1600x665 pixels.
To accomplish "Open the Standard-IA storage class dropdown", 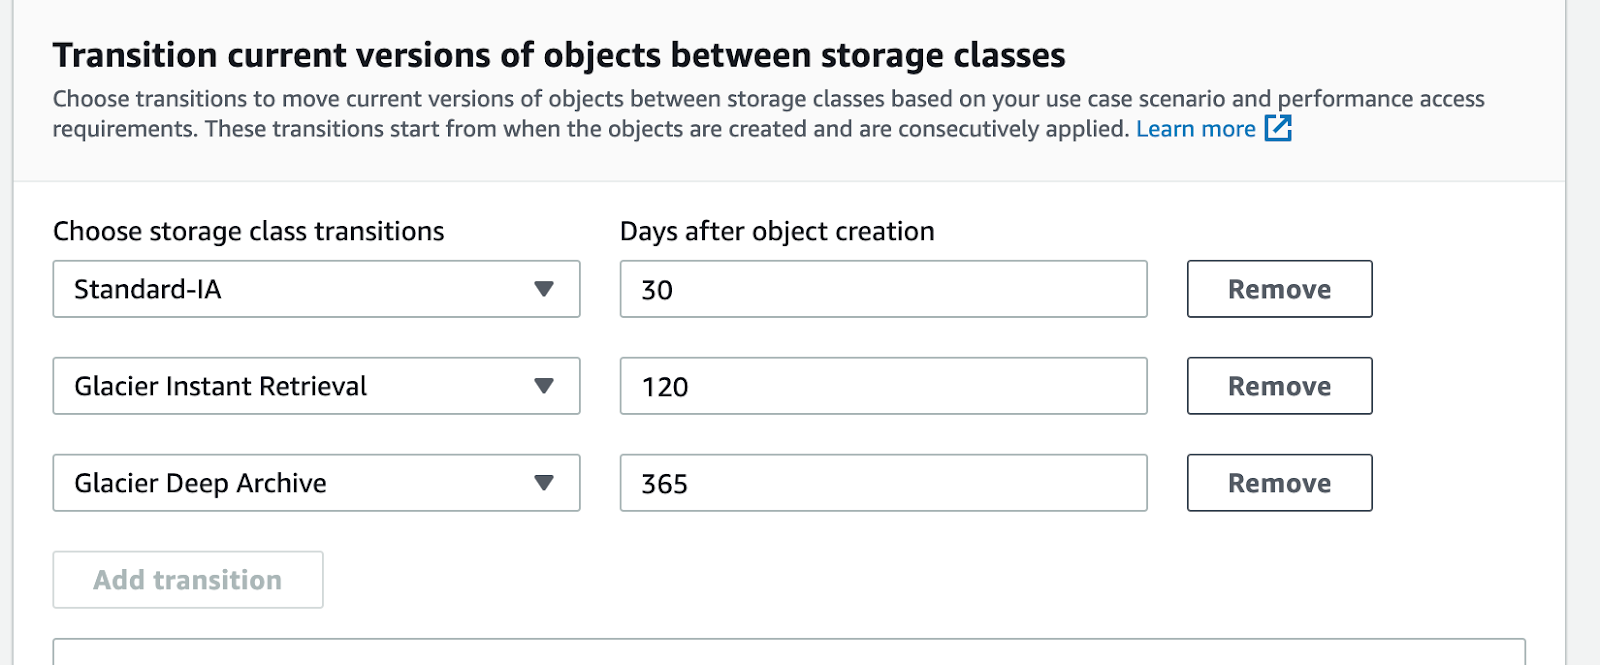I will pyautogui.click(x=316, y=289).
